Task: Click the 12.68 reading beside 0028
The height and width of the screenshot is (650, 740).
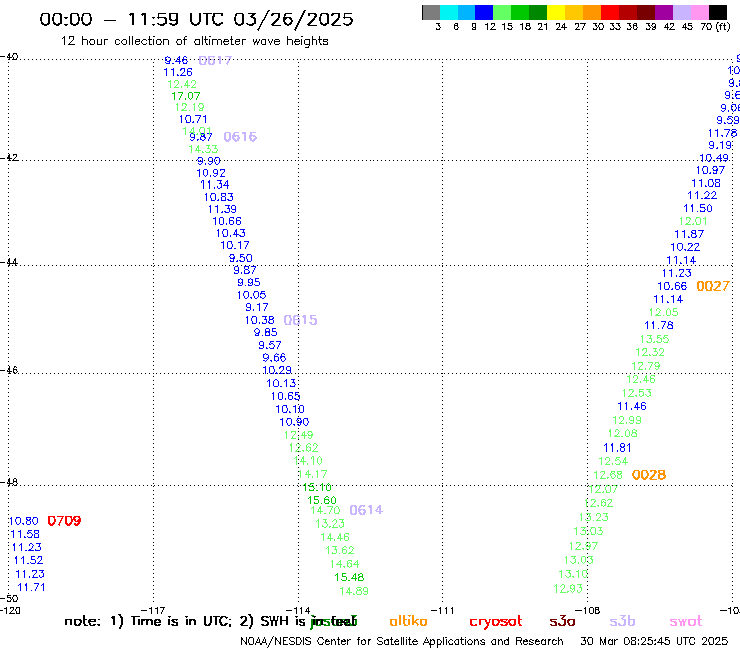Action: tap(608, 475)
